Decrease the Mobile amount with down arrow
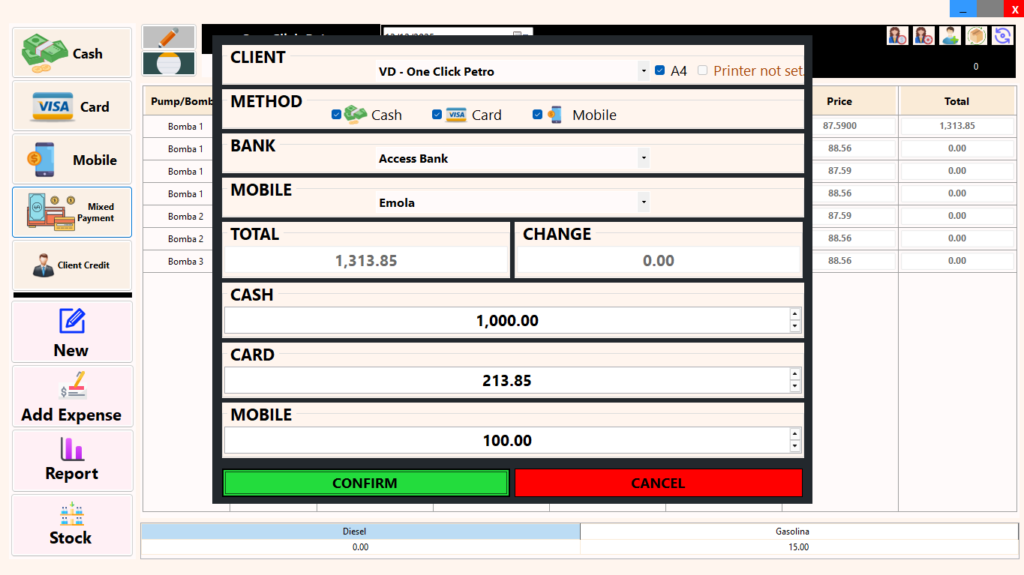 coord(795,446)
